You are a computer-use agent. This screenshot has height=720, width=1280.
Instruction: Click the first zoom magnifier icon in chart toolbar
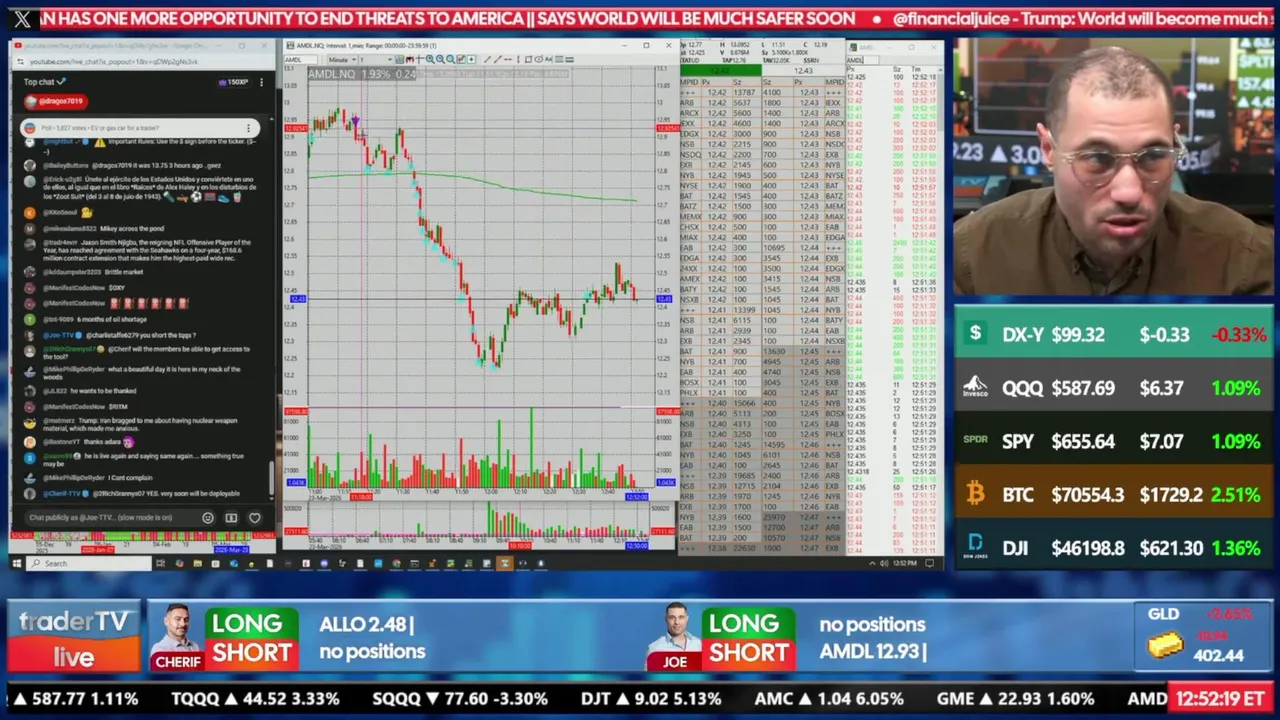point(430,59)
